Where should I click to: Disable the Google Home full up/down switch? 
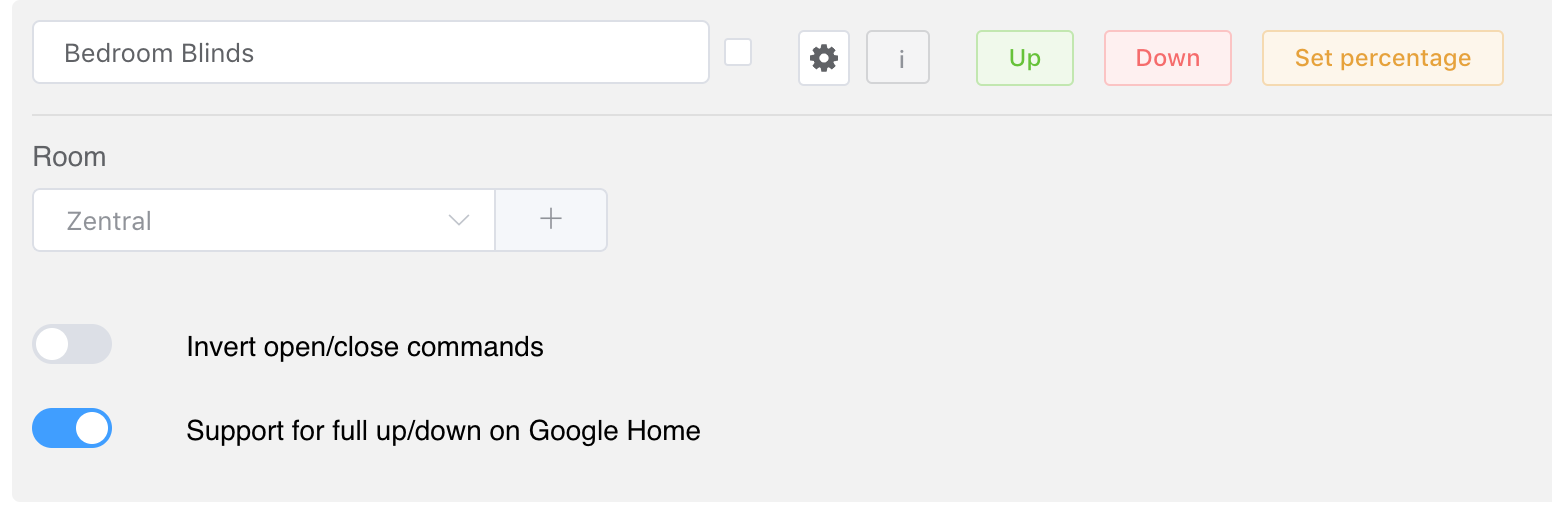[72, 429]
